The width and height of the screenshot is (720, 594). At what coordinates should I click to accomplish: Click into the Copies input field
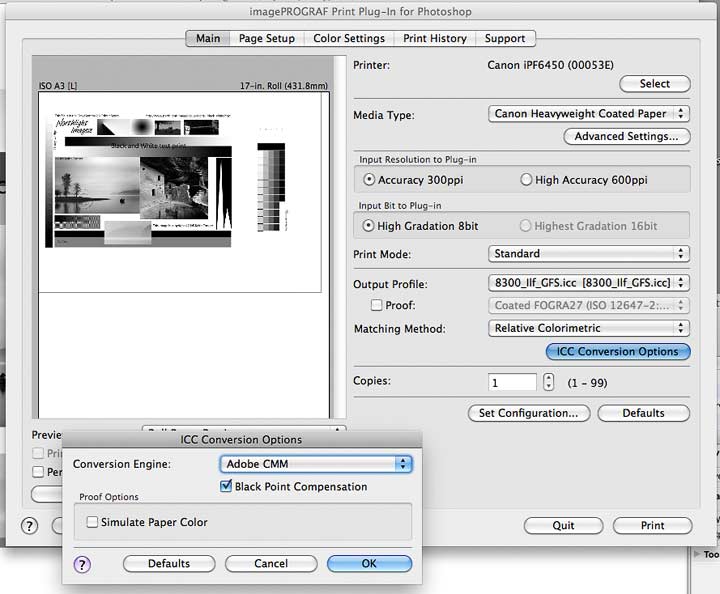(x=512, y=382)
